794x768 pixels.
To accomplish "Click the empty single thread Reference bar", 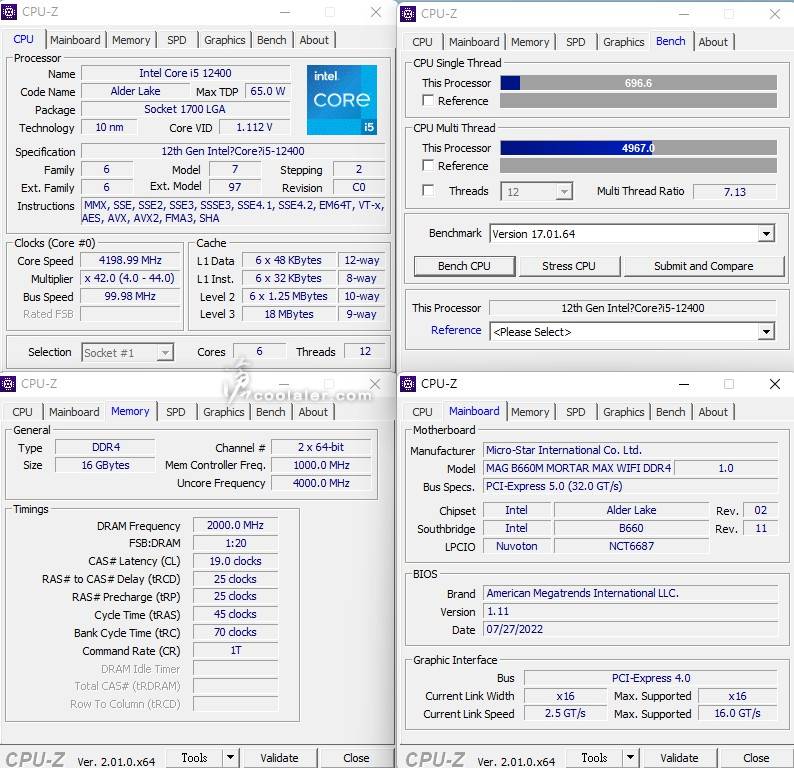I will (639, 100).
